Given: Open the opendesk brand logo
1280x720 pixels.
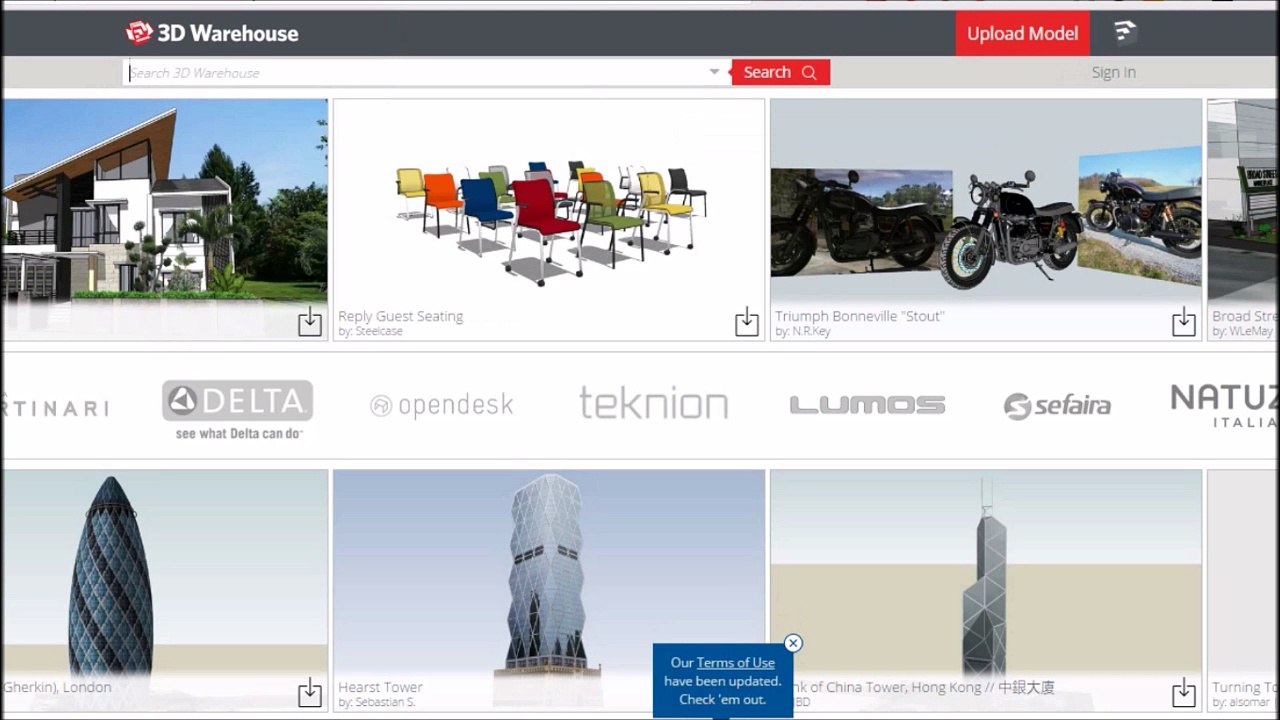Looking at the screenshot, I should pyautogui.click(x=441, y=405).
